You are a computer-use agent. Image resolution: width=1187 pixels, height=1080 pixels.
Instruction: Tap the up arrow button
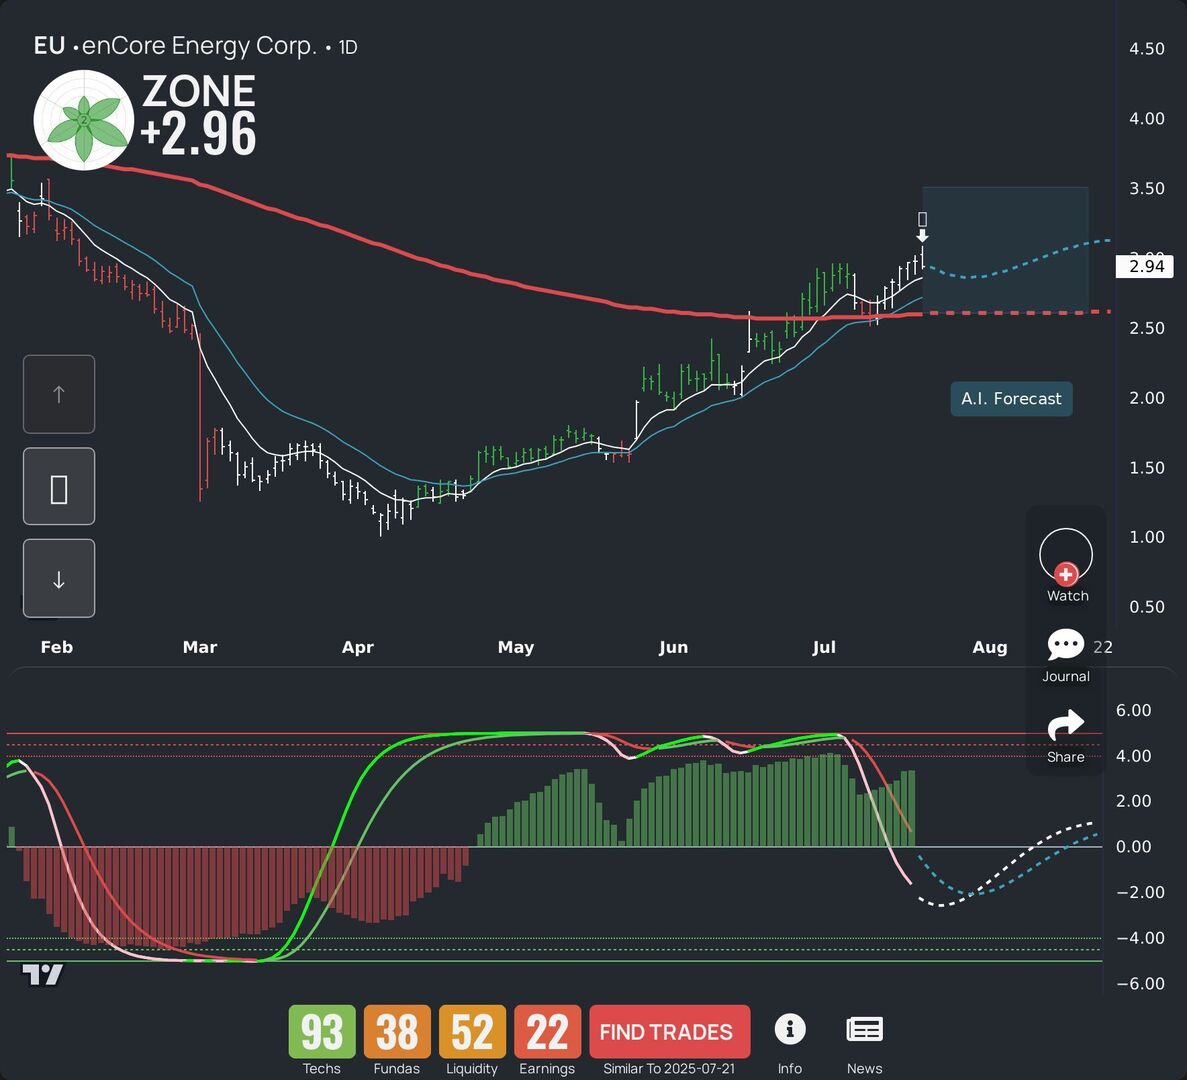pos(59,394)
